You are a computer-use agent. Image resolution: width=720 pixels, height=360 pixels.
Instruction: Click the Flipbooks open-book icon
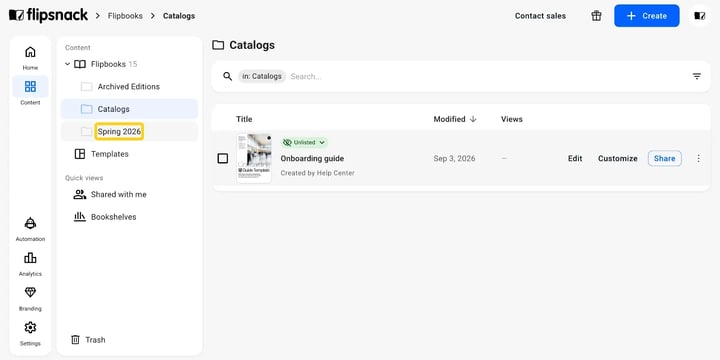80,64
